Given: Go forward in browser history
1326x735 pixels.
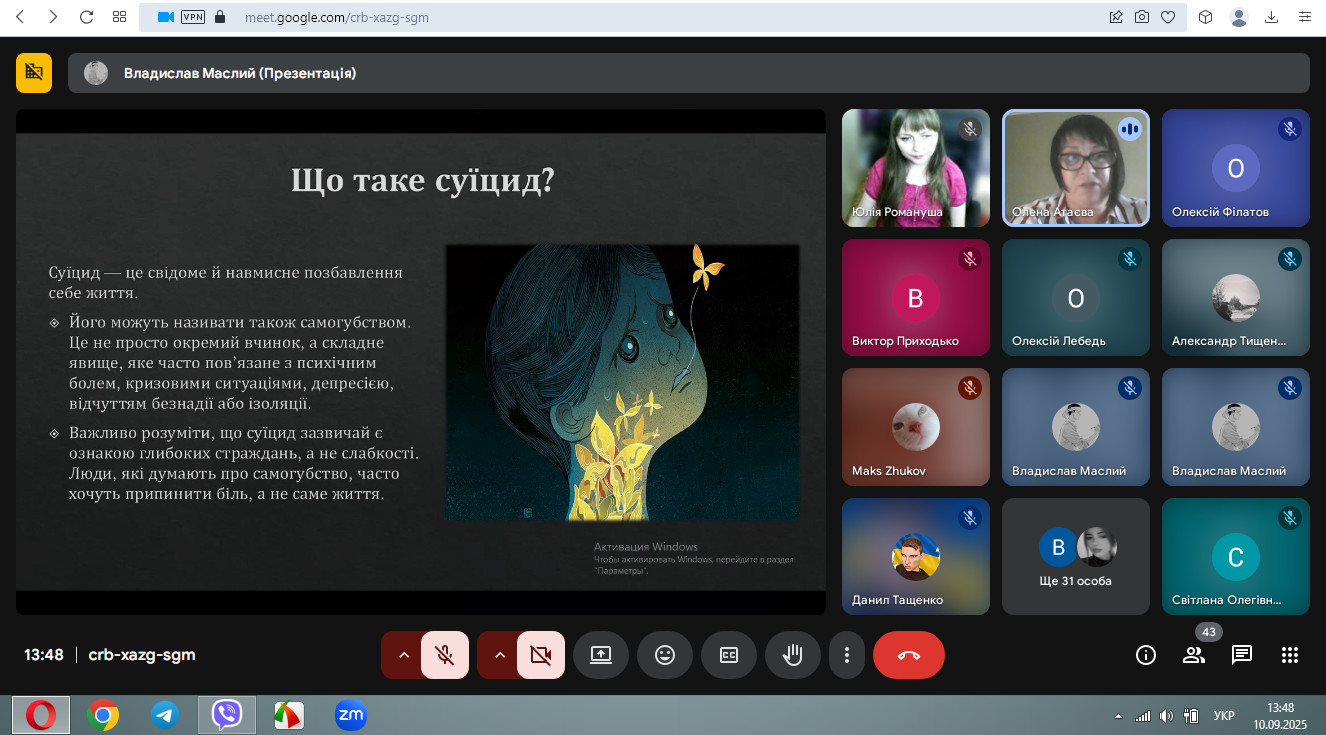Looking at the screenshot, I should (53, 17).
